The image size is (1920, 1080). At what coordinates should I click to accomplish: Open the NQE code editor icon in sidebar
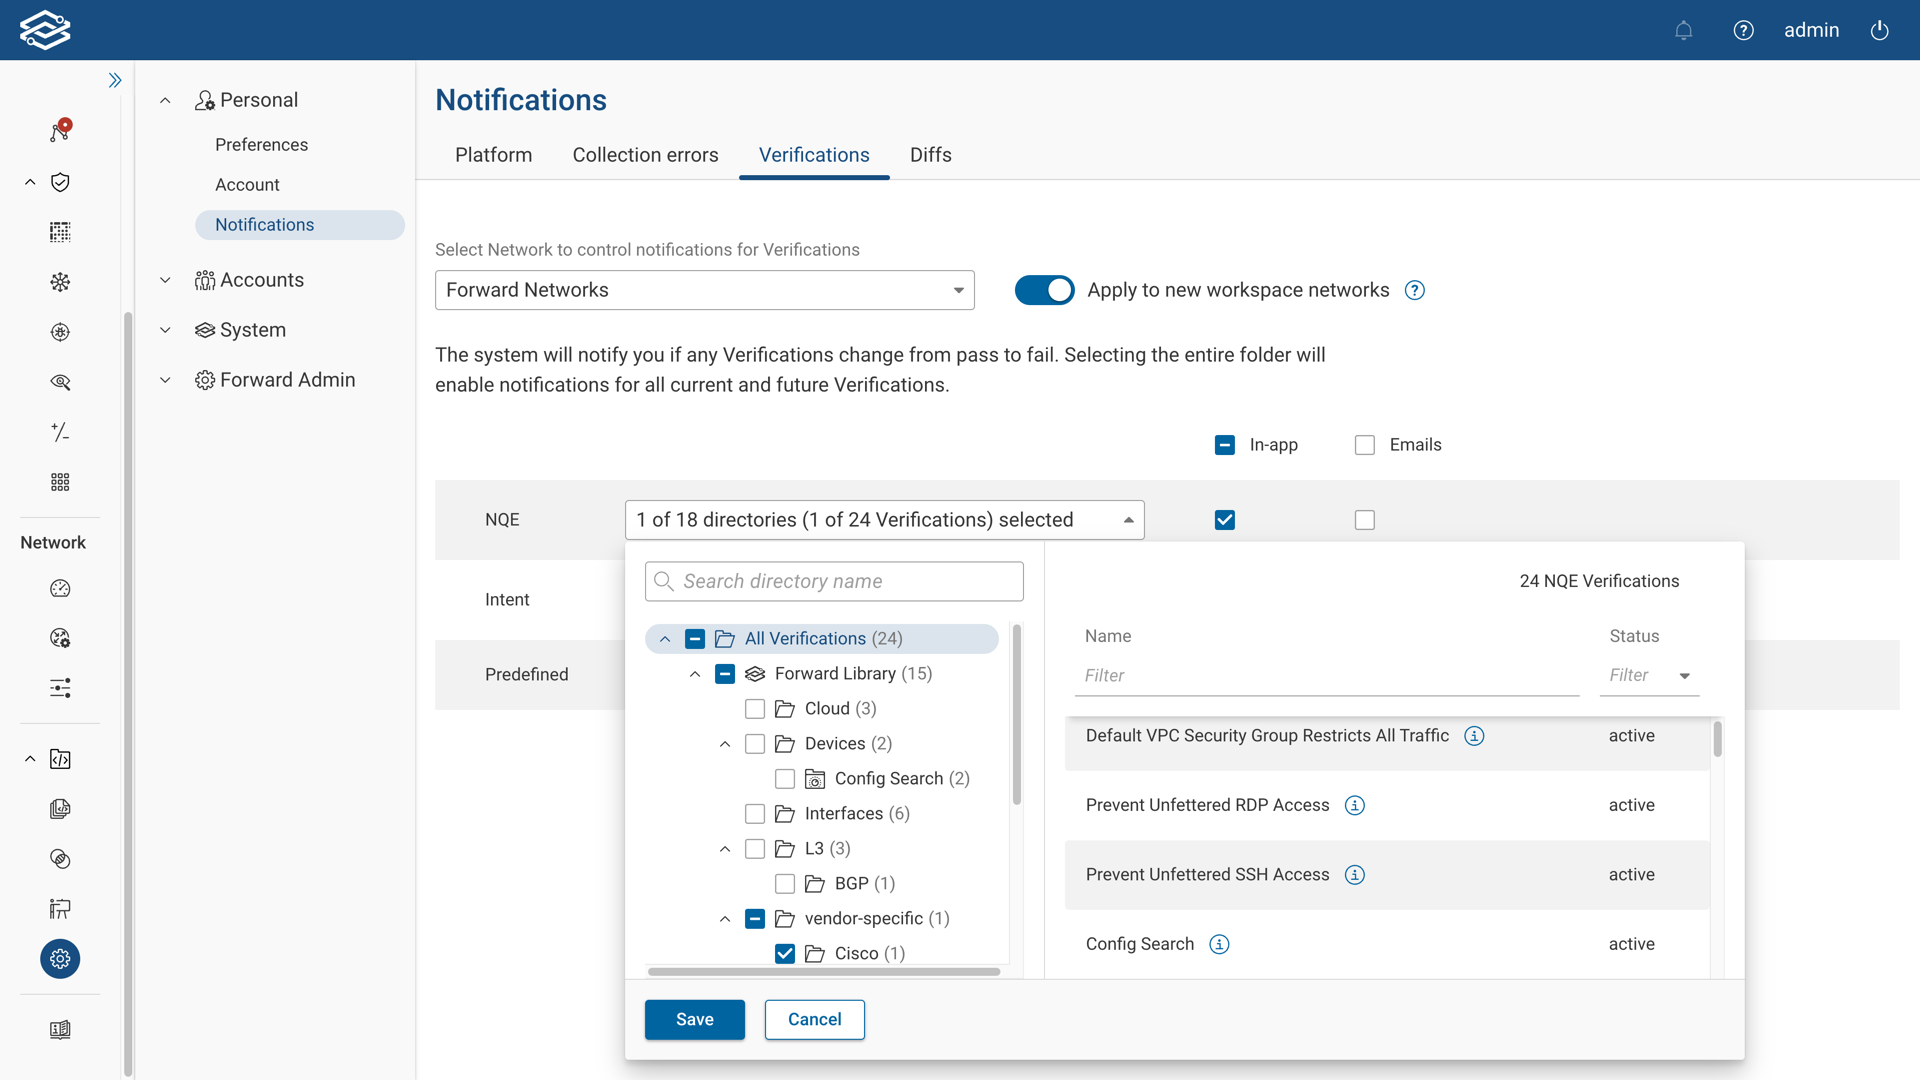pyautogui.click(x=60, y=759)
